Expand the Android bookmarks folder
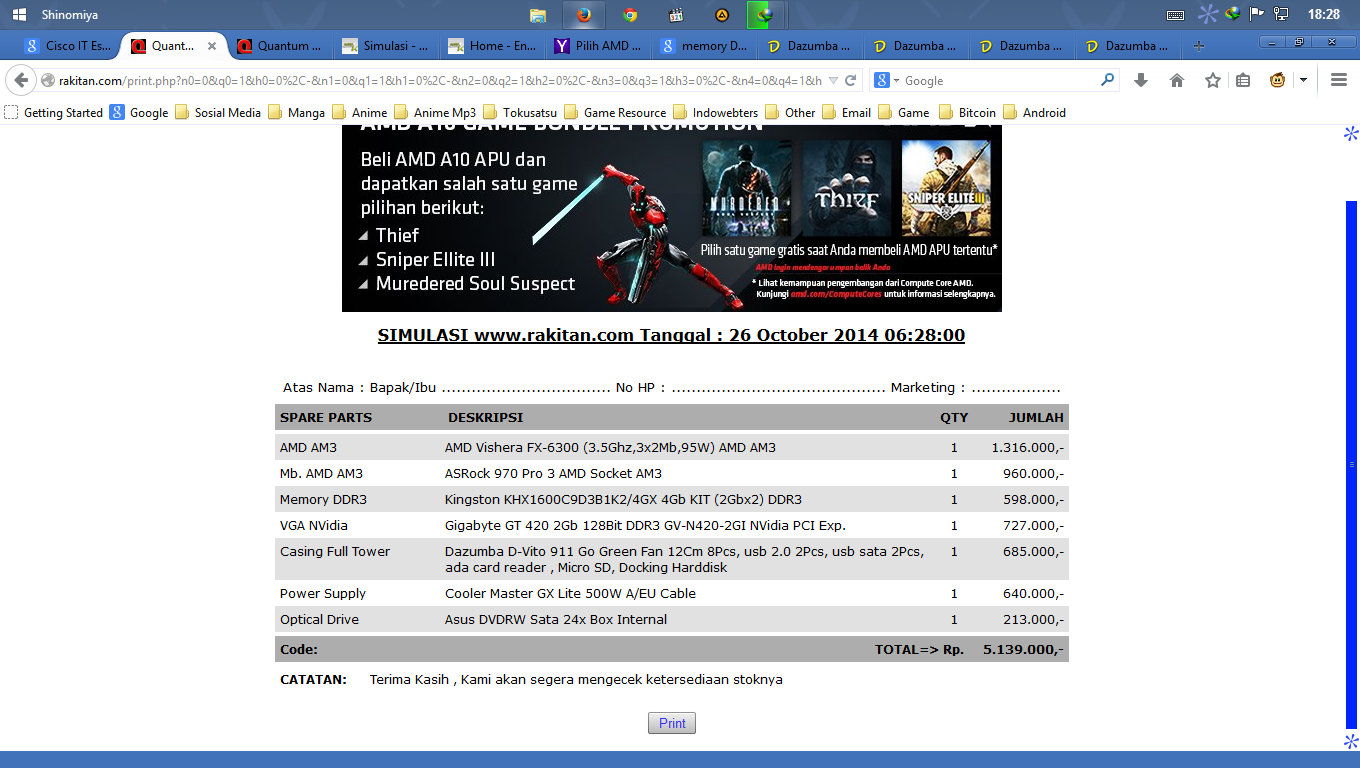This screenshot has width=1360, height=768. [1034, 113]
